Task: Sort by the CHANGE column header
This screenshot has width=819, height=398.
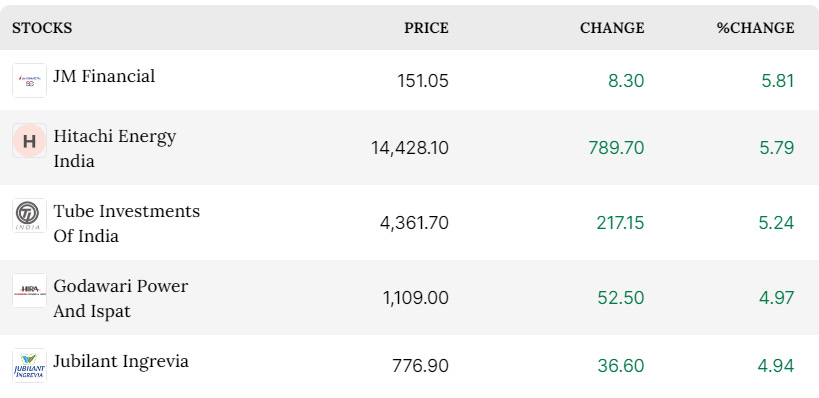Action: [612, 28]
